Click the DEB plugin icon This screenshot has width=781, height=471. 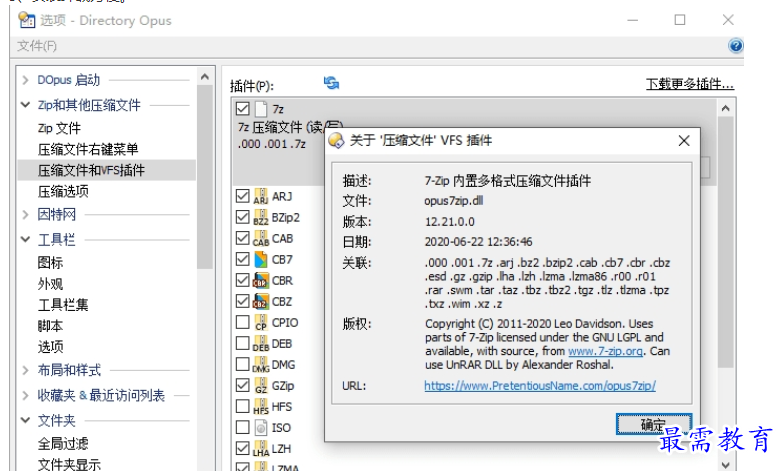tap(260, 344)
